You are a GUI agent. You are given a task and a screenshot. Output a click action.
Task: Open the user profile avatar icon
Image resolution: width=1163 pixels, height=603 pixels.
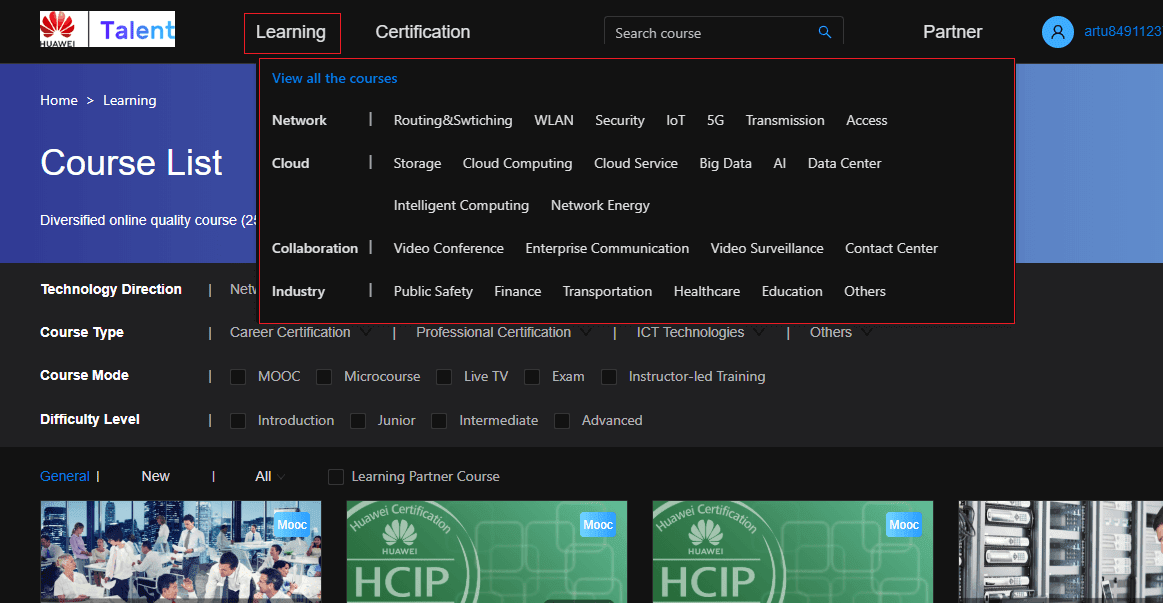1057,32
